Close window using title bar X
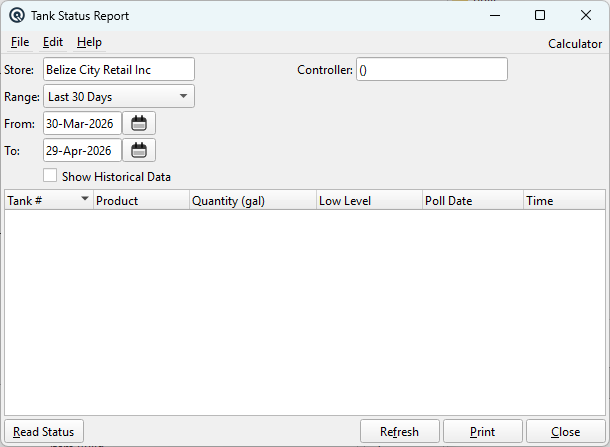610x447 pixels. [586, 16]
